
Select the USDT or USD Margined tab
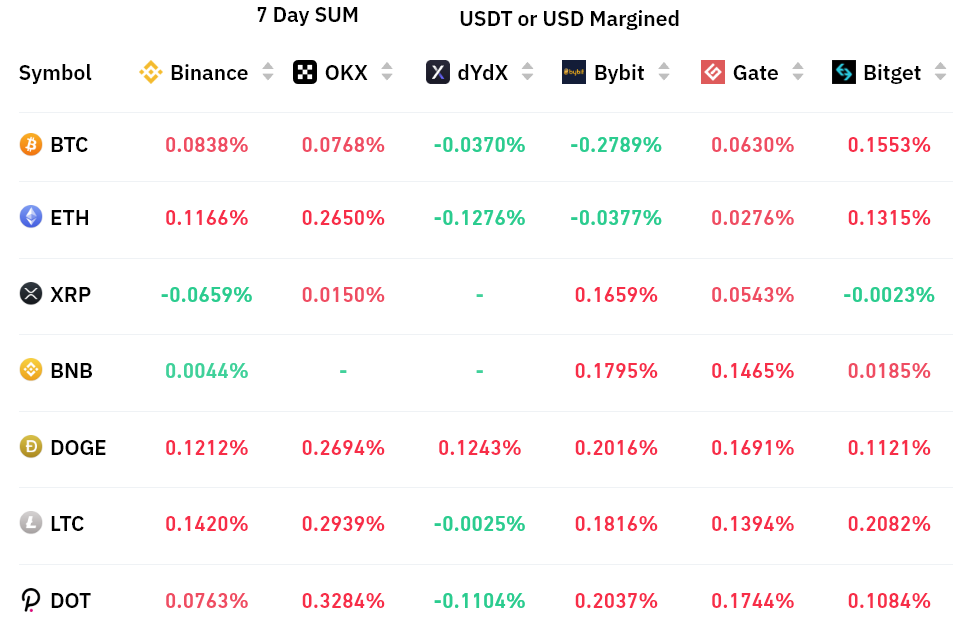click(569, 18)
